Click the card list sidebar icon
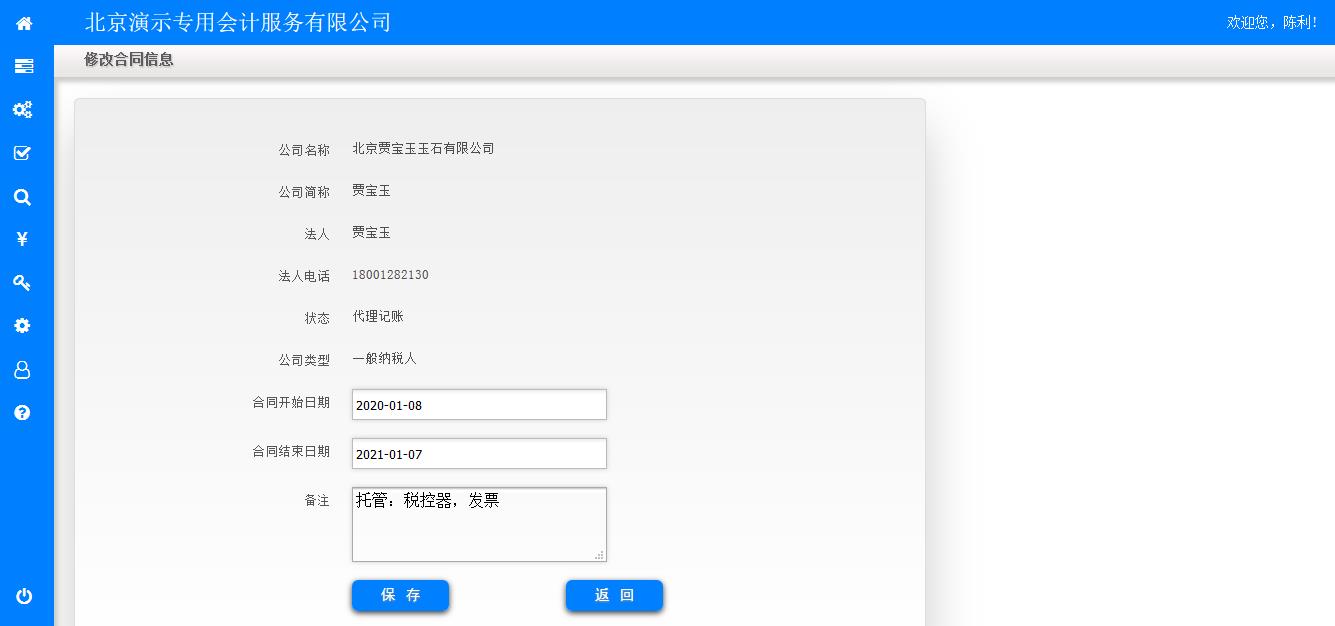Image resolution: width=1335 pixels, height=626 pixels. [x=24, y=66]
